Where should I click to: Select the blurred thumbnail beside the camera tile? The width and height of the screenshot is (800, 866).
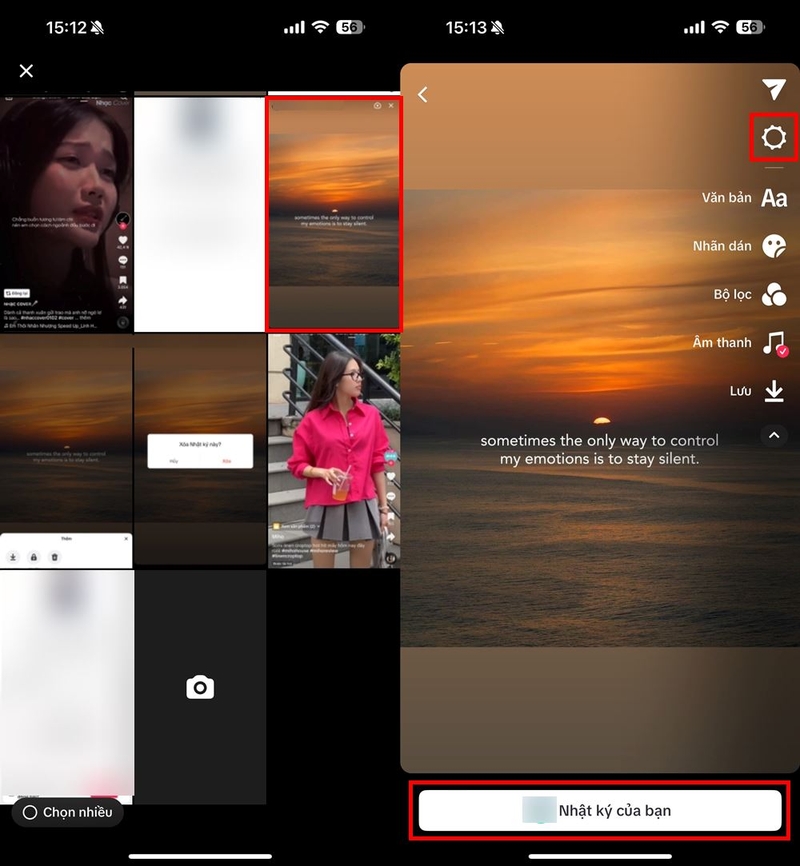point(66,685)
